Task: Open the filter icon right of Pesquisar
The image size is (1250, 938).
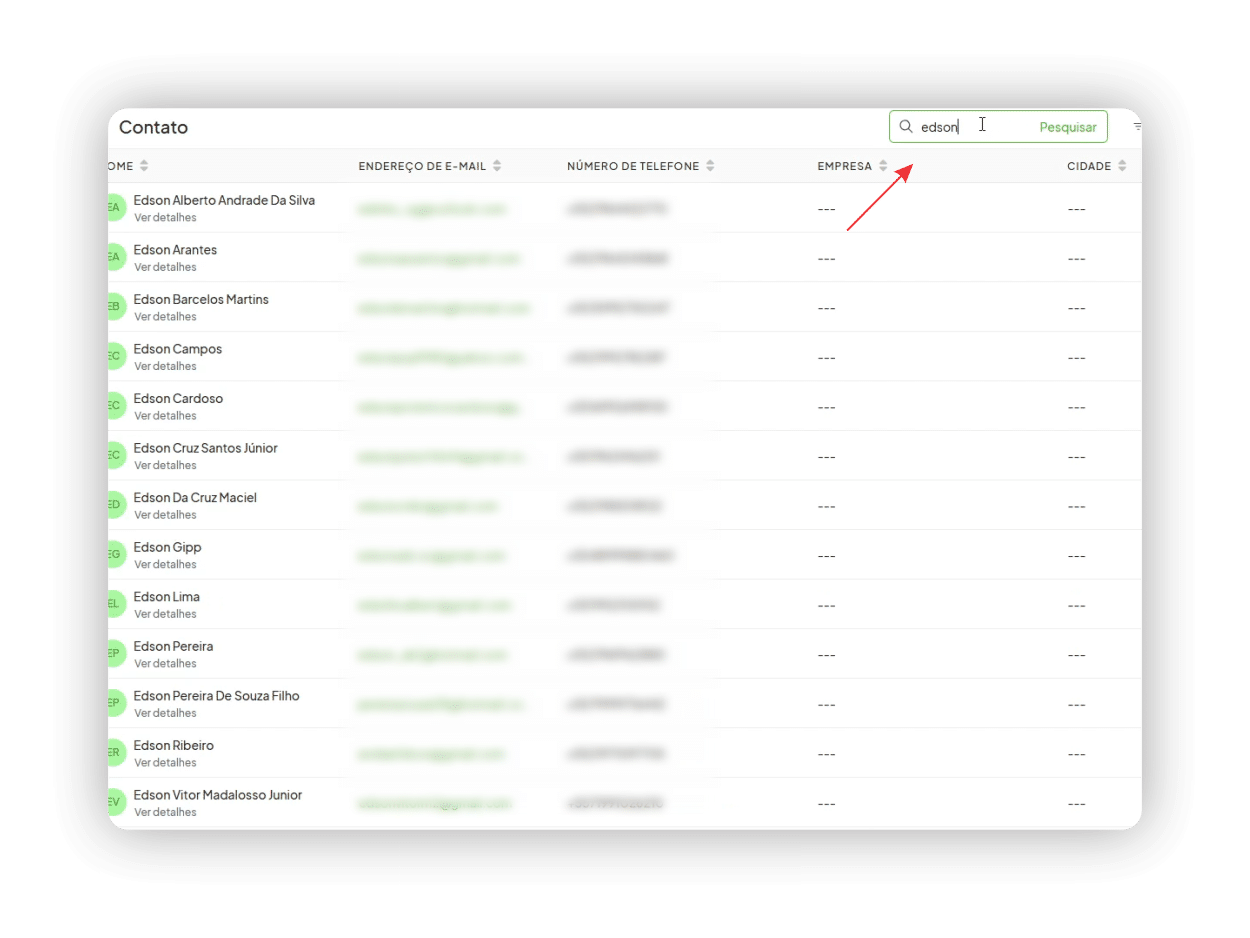Action: (x=1137, y=127)
